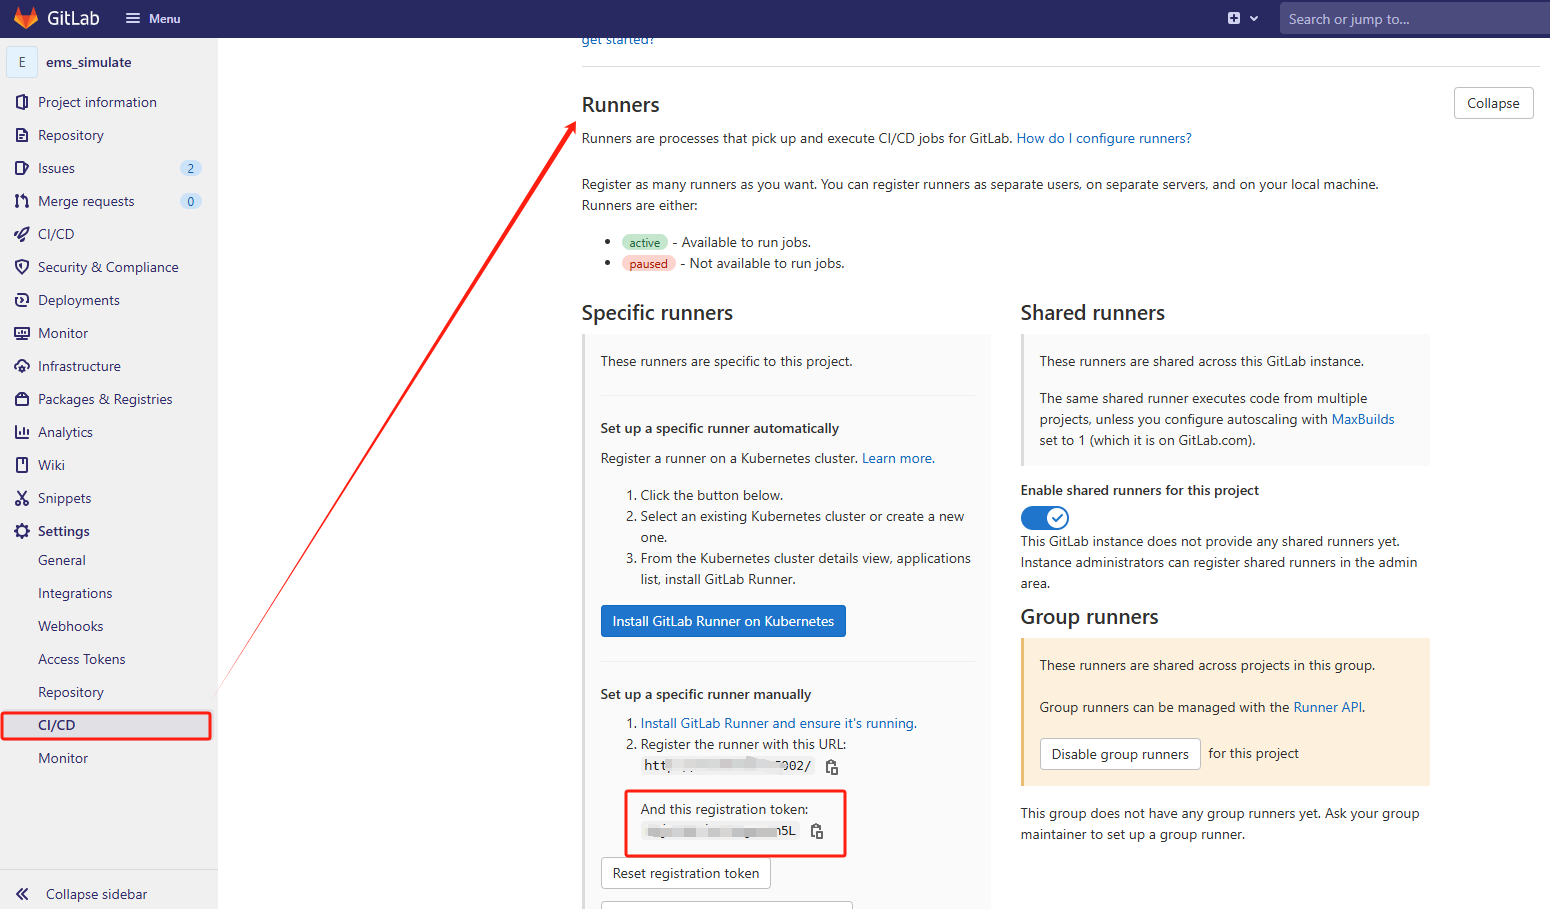The height and width of the screenshot is (909, 1550).
Task: Click Collapse sidebar text
Action: coord(96,894)
